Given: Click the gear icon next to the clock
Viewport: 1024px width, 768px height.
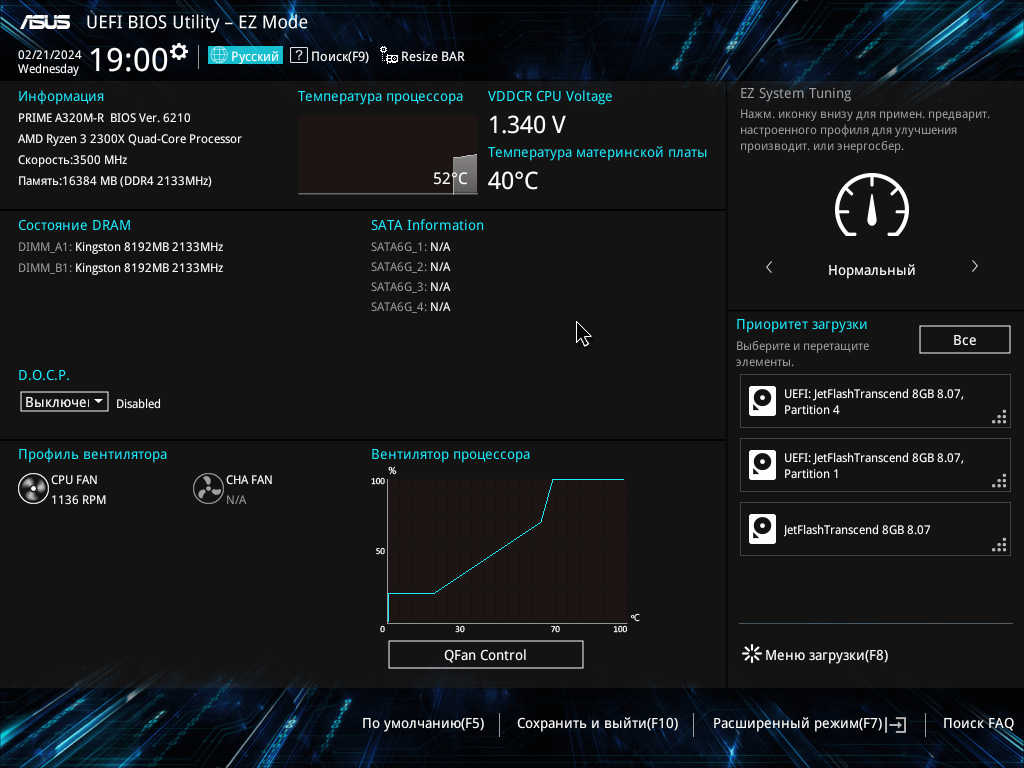Looking at the screenshot, I should click(x=179, y=52).
